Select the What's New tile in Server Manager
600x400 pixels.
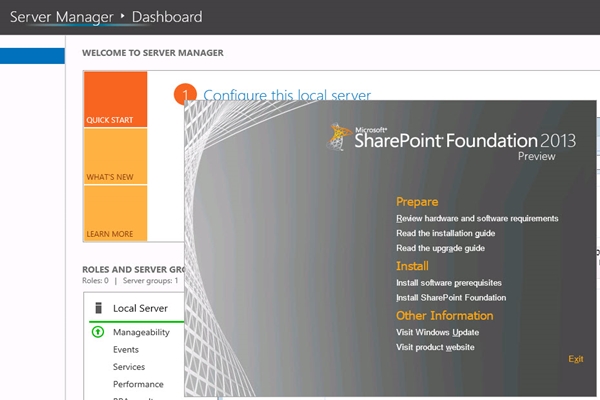[116, 156]
